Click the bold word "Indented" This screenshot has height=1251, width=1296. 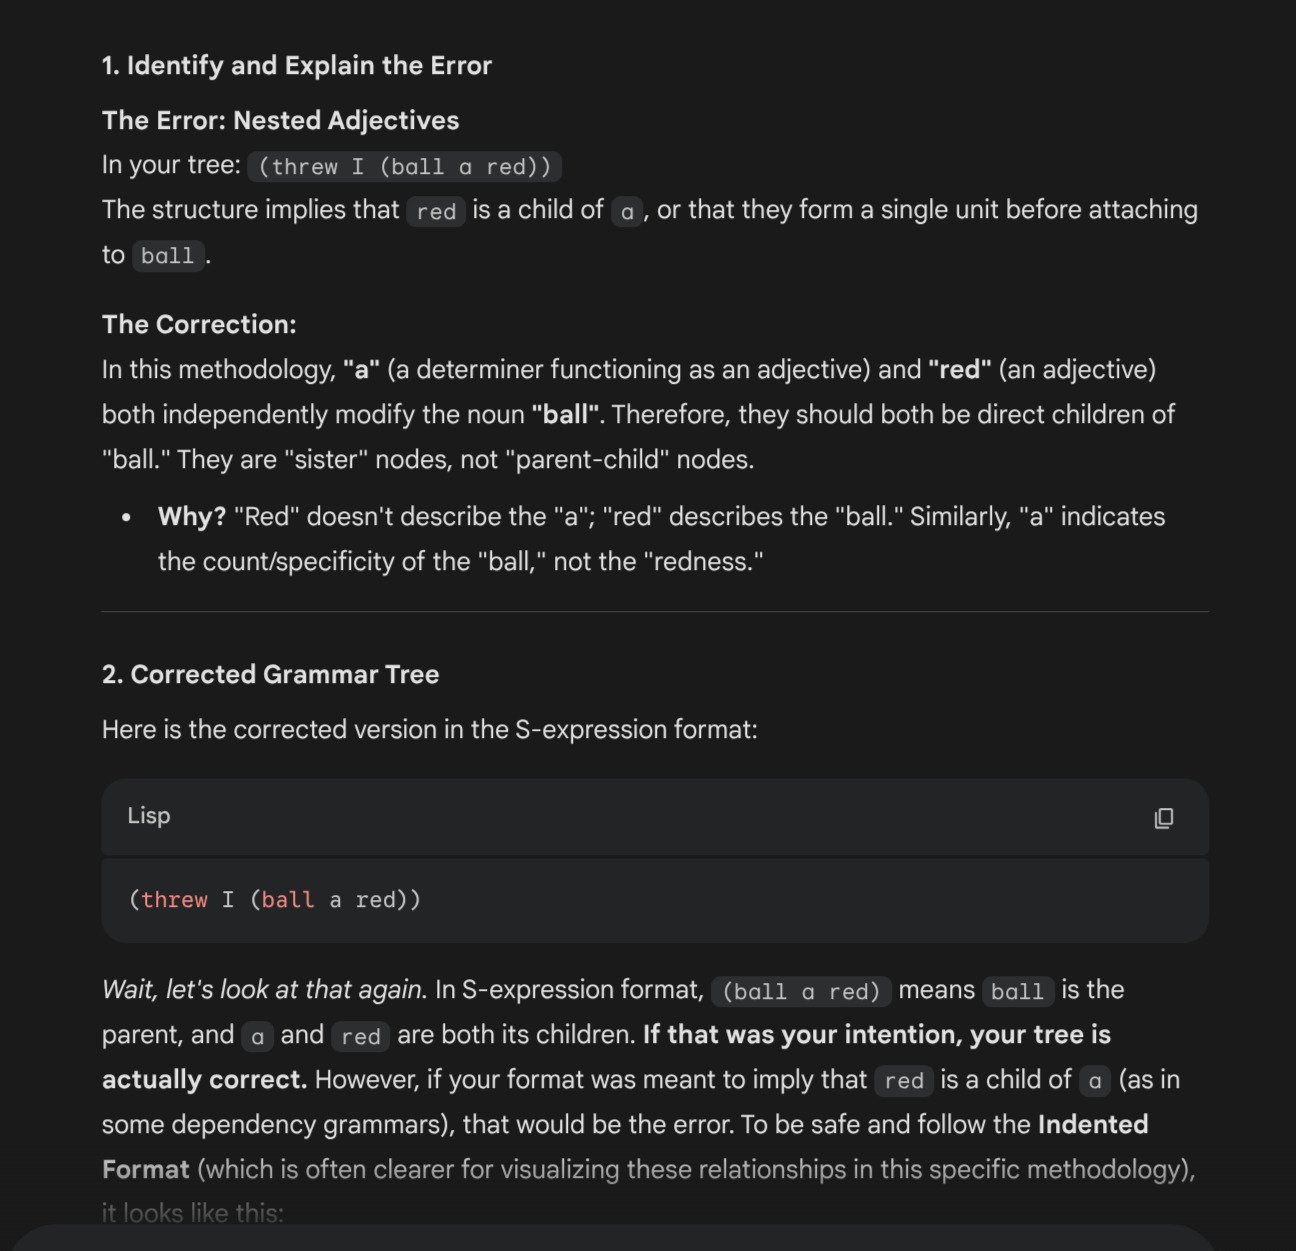point(1093,1125)
